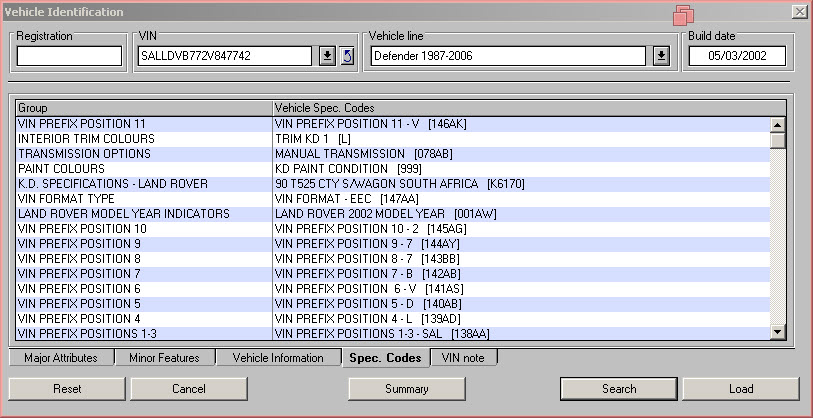This screenshot has height=418, width=813.
Task: Select the VIN PREFIX POSITION 6 group cell
Action: coord(144,289)
